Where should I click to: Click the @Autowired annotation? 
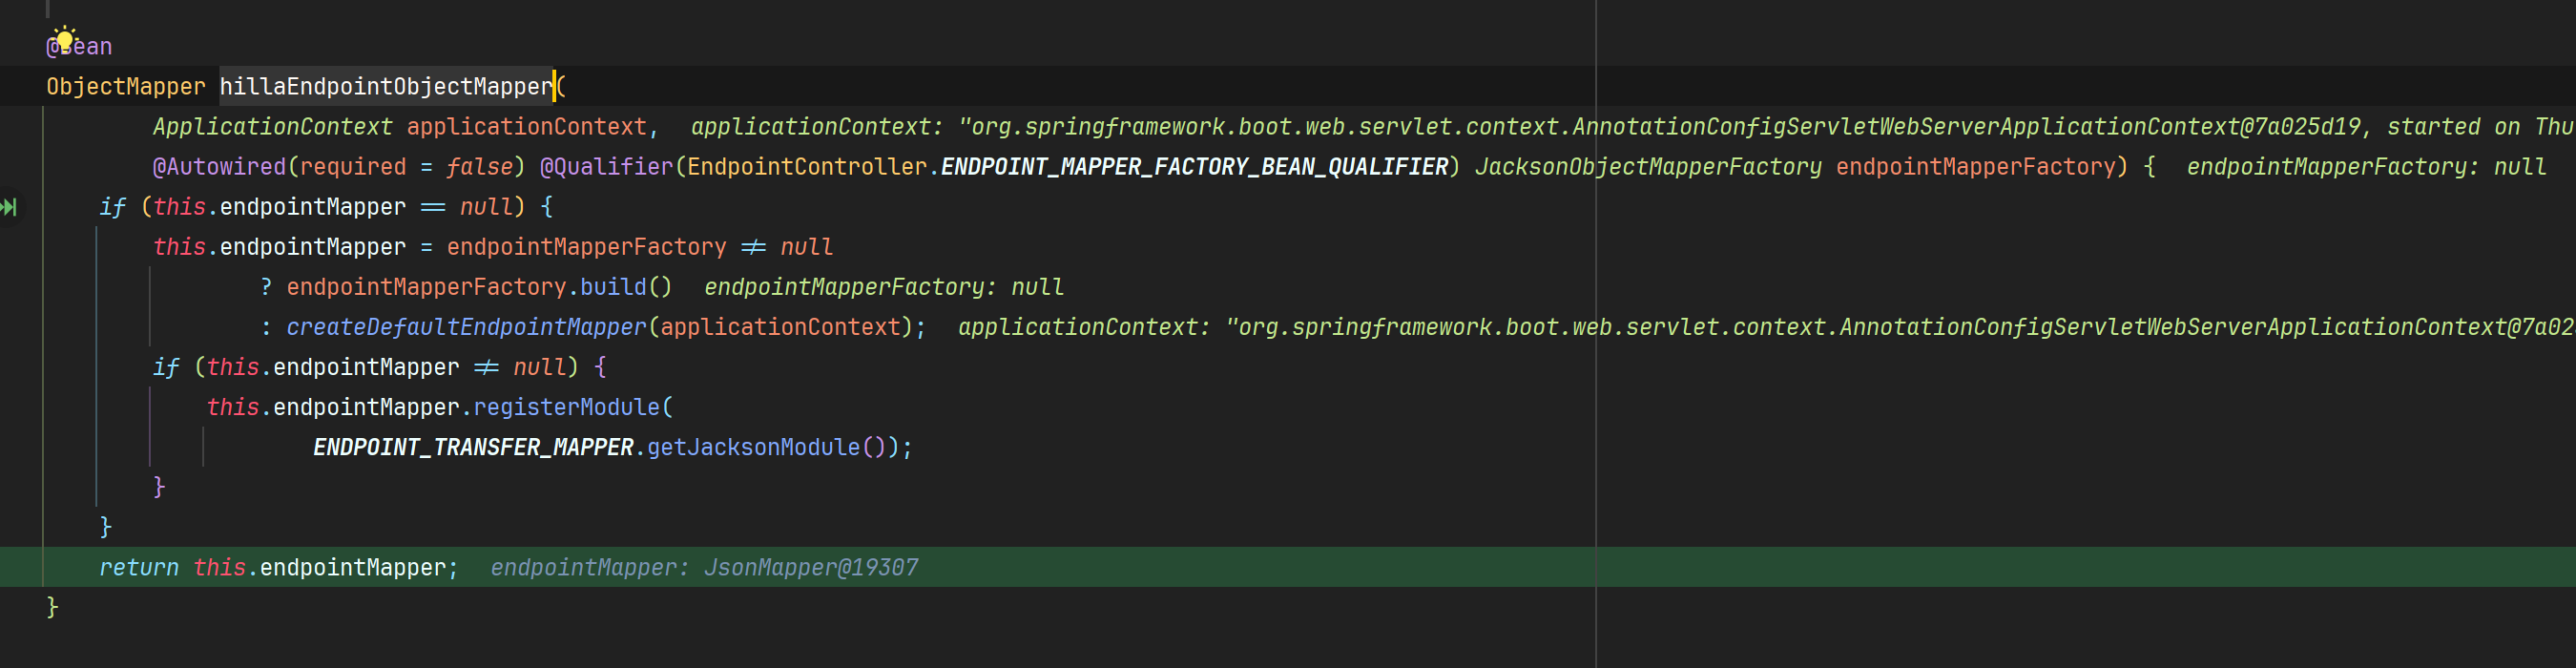[x=219, y=167]
